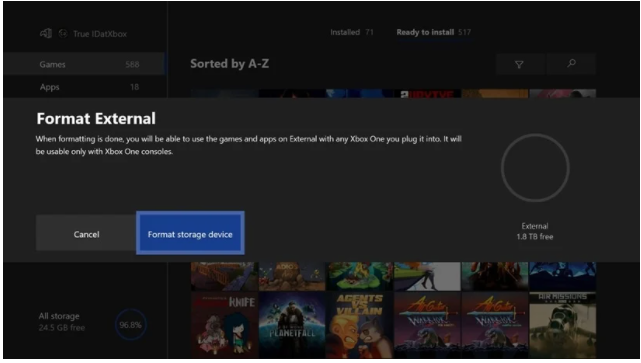The height and width of the screenshot is (363, 641).
Task: Select Apps in the sidebar
Action: pos(84,87)
